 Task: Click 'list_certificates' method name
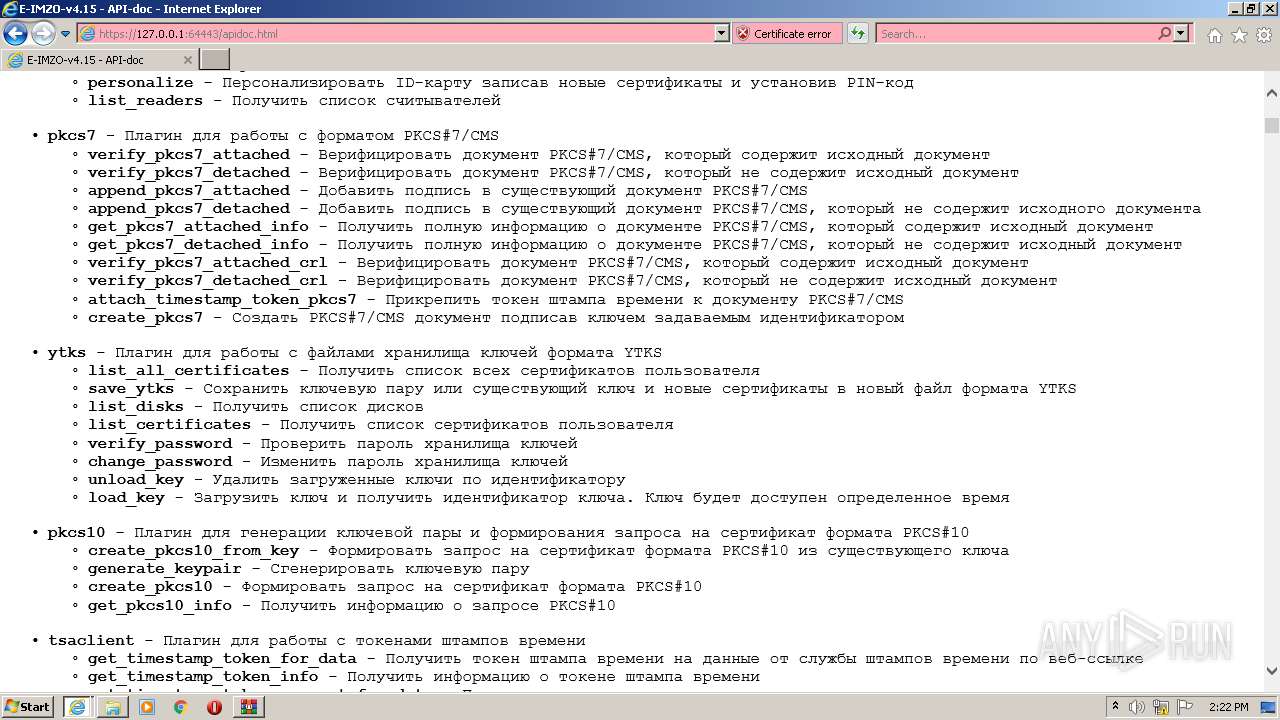[169, 424]
